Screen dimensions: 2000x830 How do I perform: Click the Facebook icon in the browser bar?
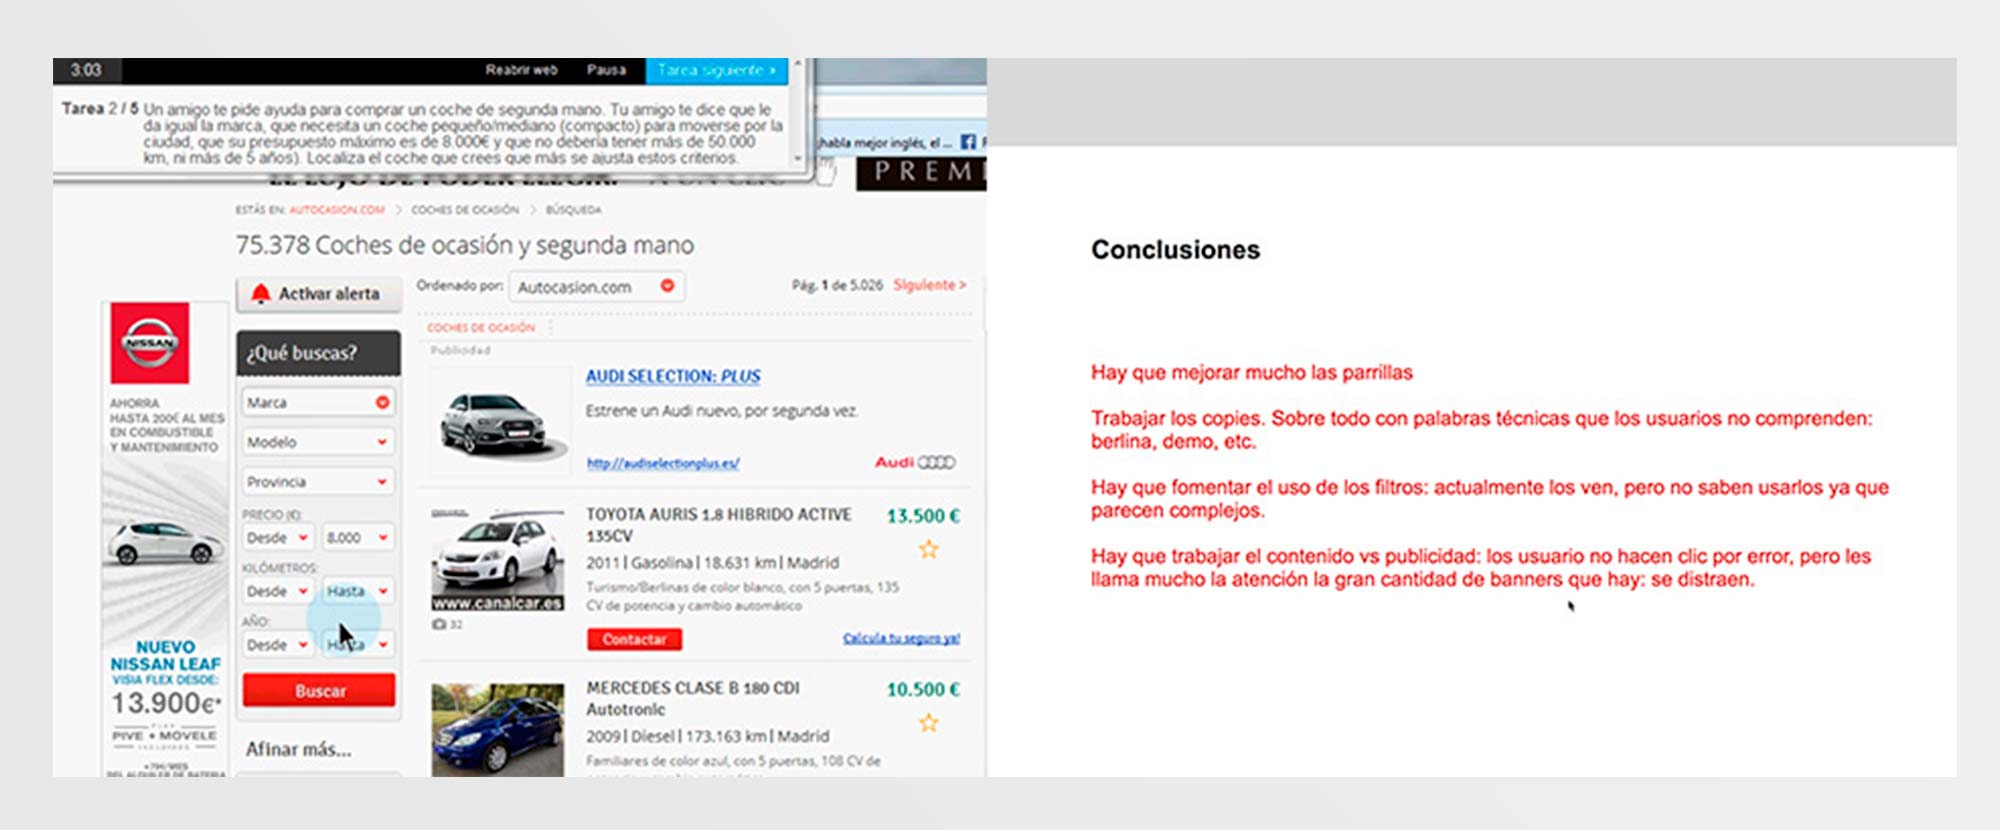[x=968, y=142]
